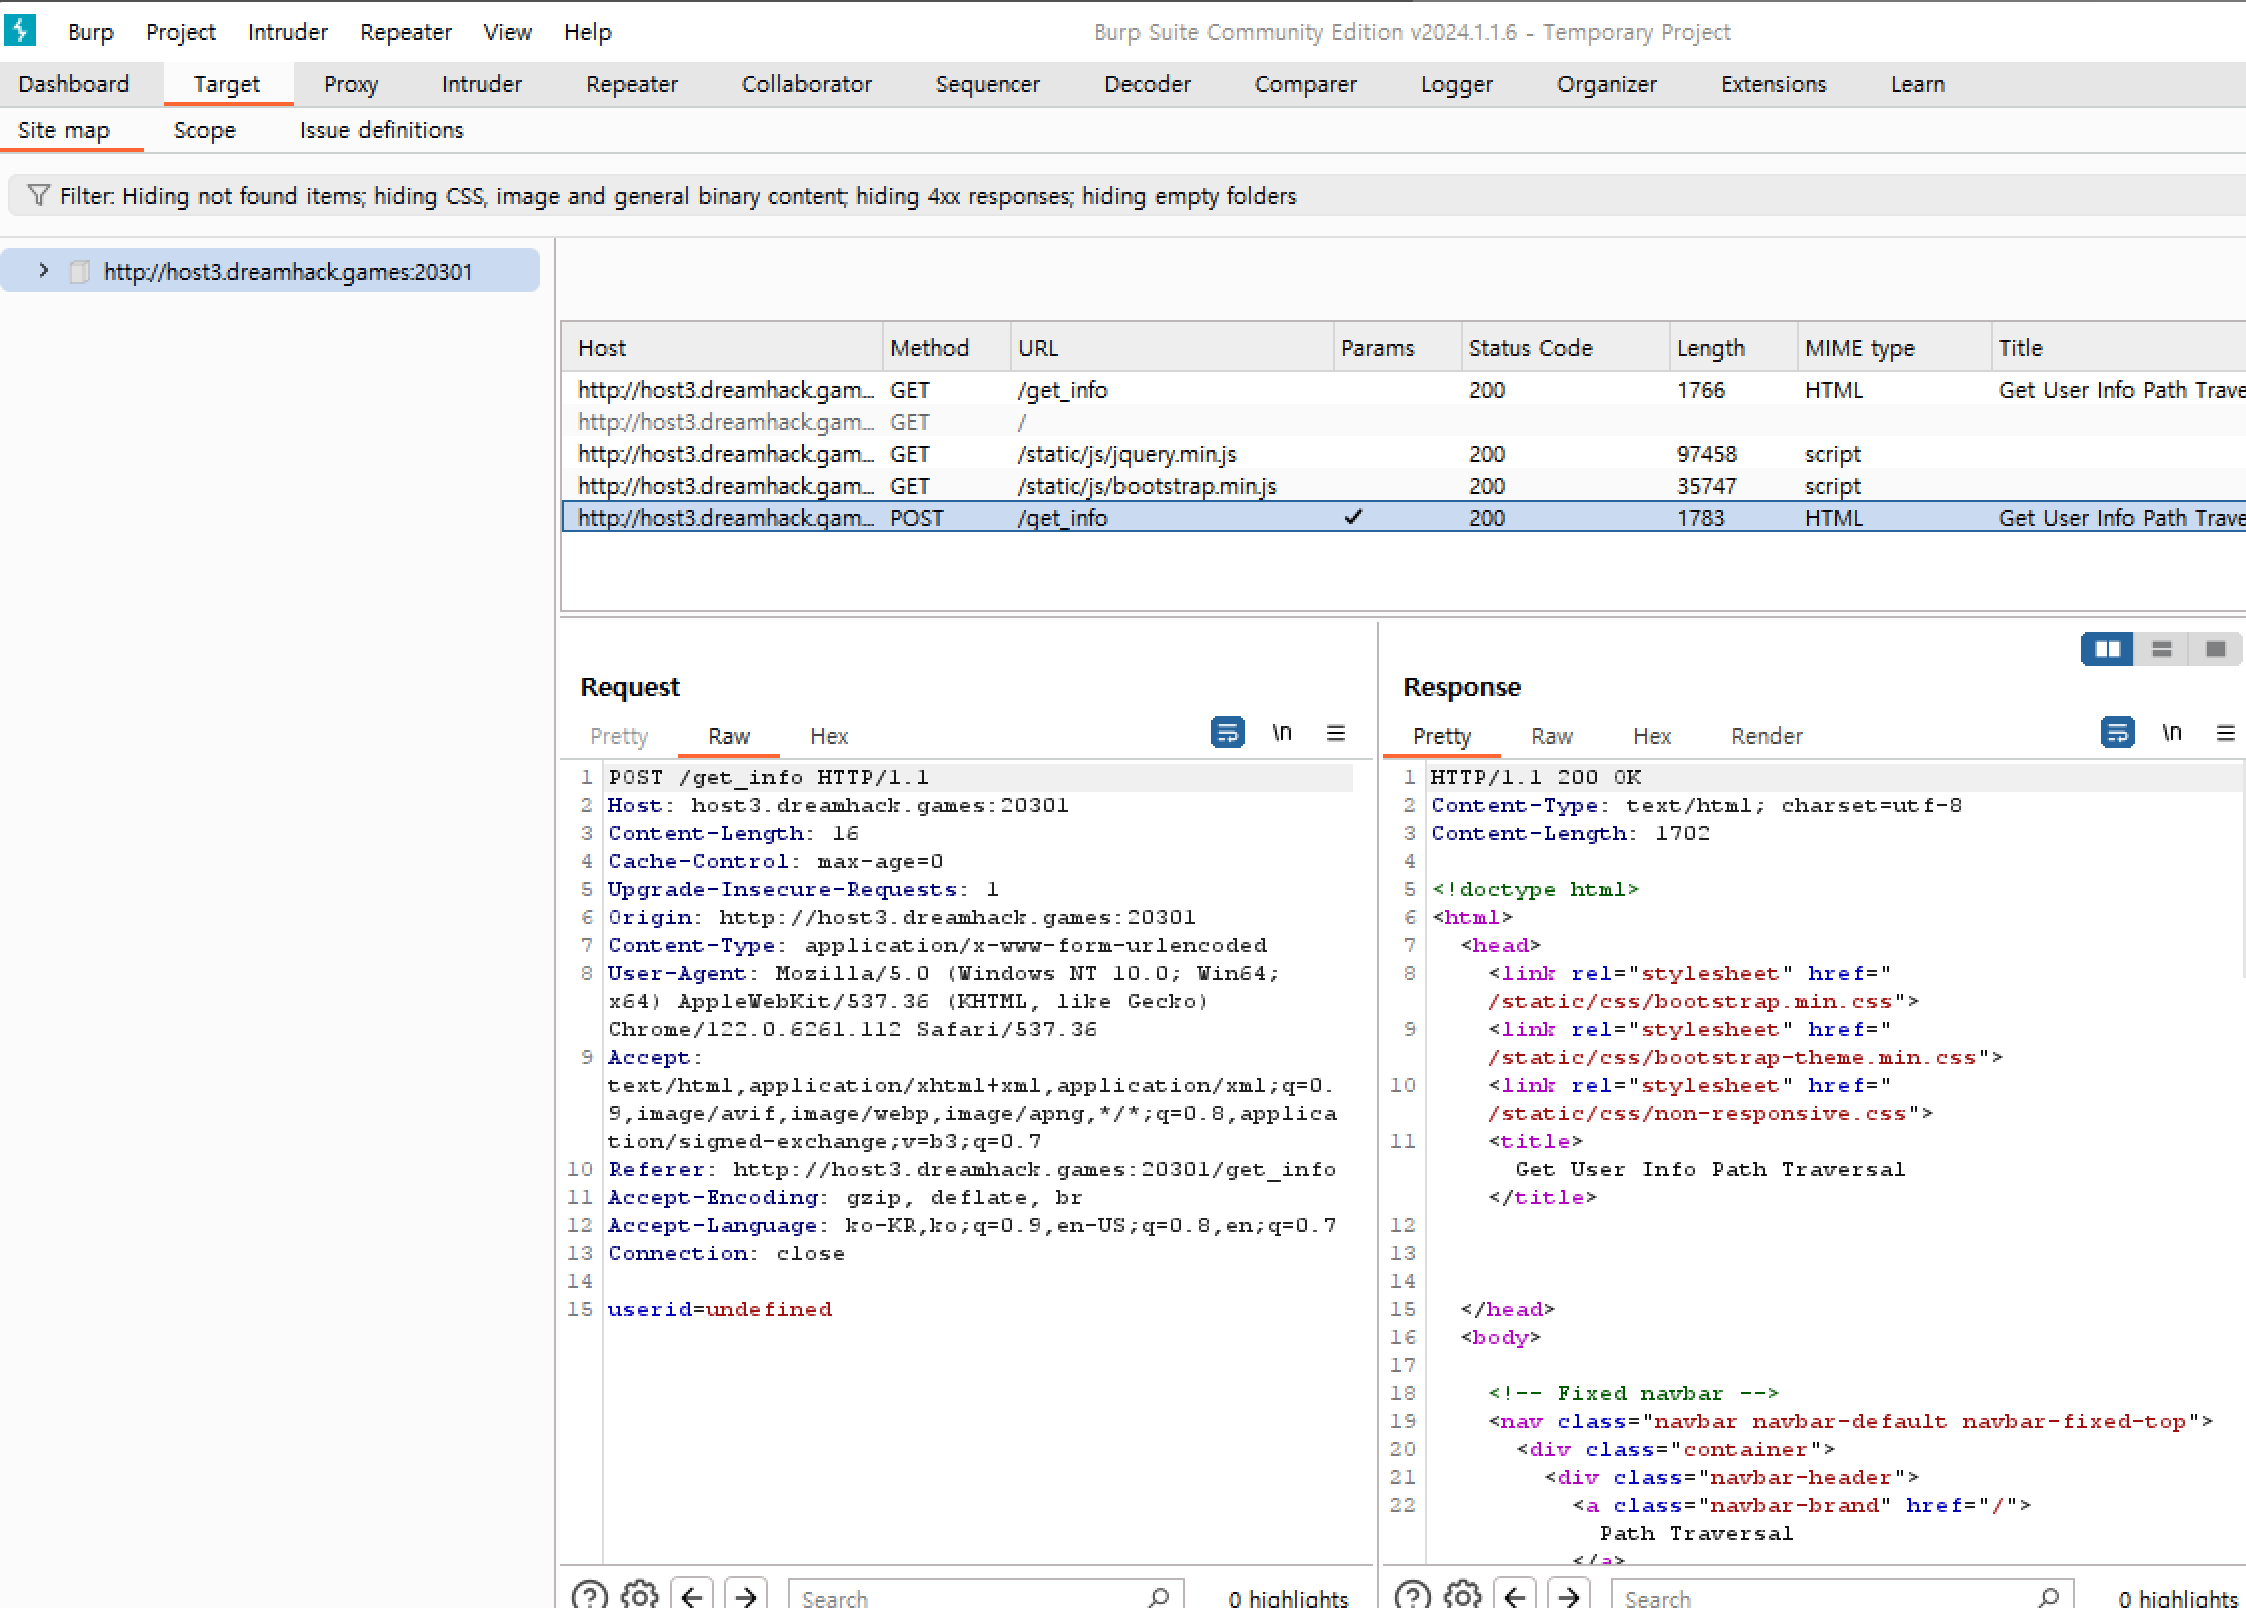2246x1608 pixels.
Task: Toggle word wrap icon in Response panel
Action: click(x=2117, y=733)
